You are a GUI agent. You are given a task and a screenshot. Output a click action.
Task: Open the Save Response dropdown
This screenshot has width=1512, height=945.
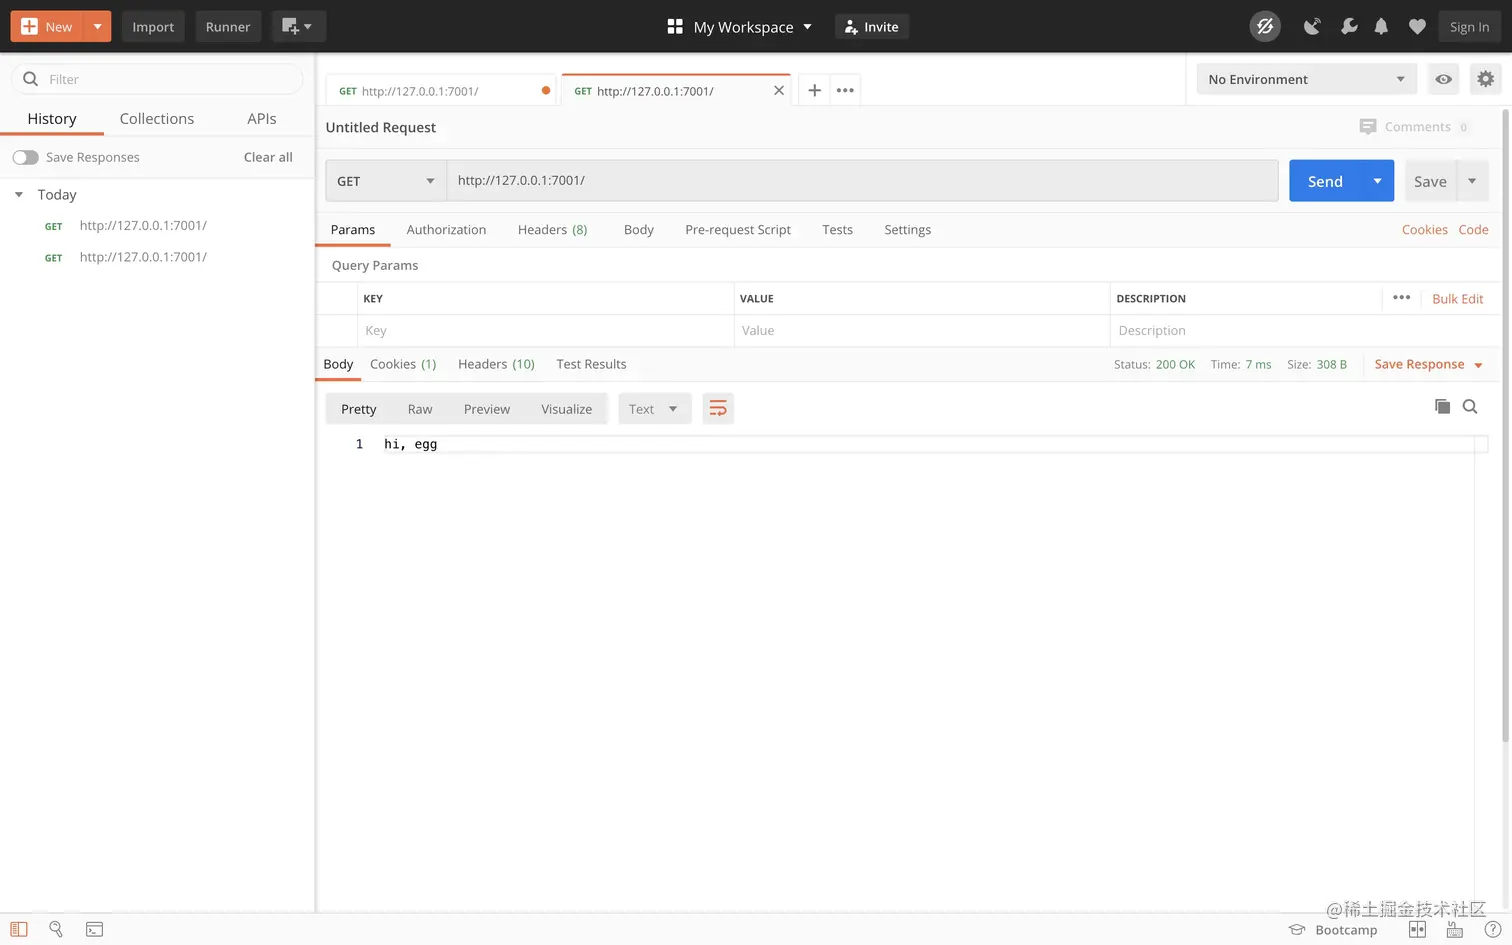pyautogui.click(x=1428, y=364)
